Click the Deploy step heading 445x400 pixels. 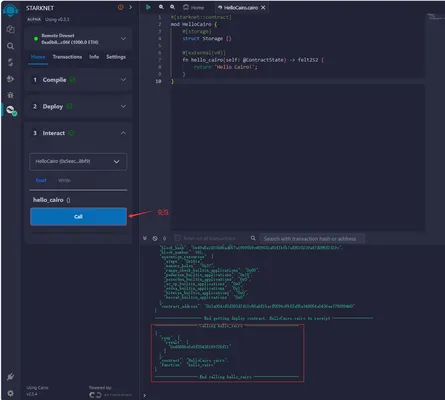[53, 107]
